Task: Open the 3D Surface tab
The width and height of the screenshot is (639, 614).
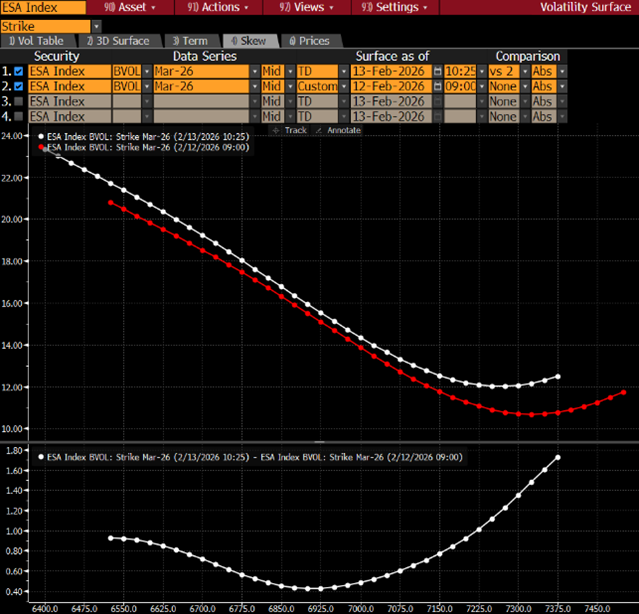Action: click(118, 41)
